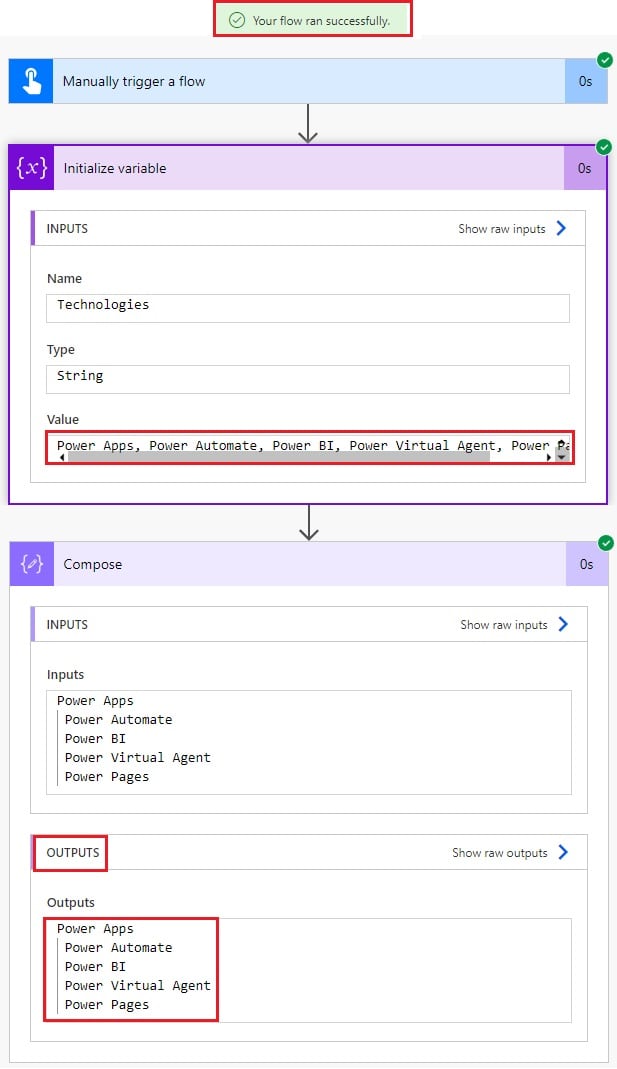The height and width of the screenshot is (1069, 617).
Task: Click green checkmark on Initialize variable step
Action: click(603, 147)
